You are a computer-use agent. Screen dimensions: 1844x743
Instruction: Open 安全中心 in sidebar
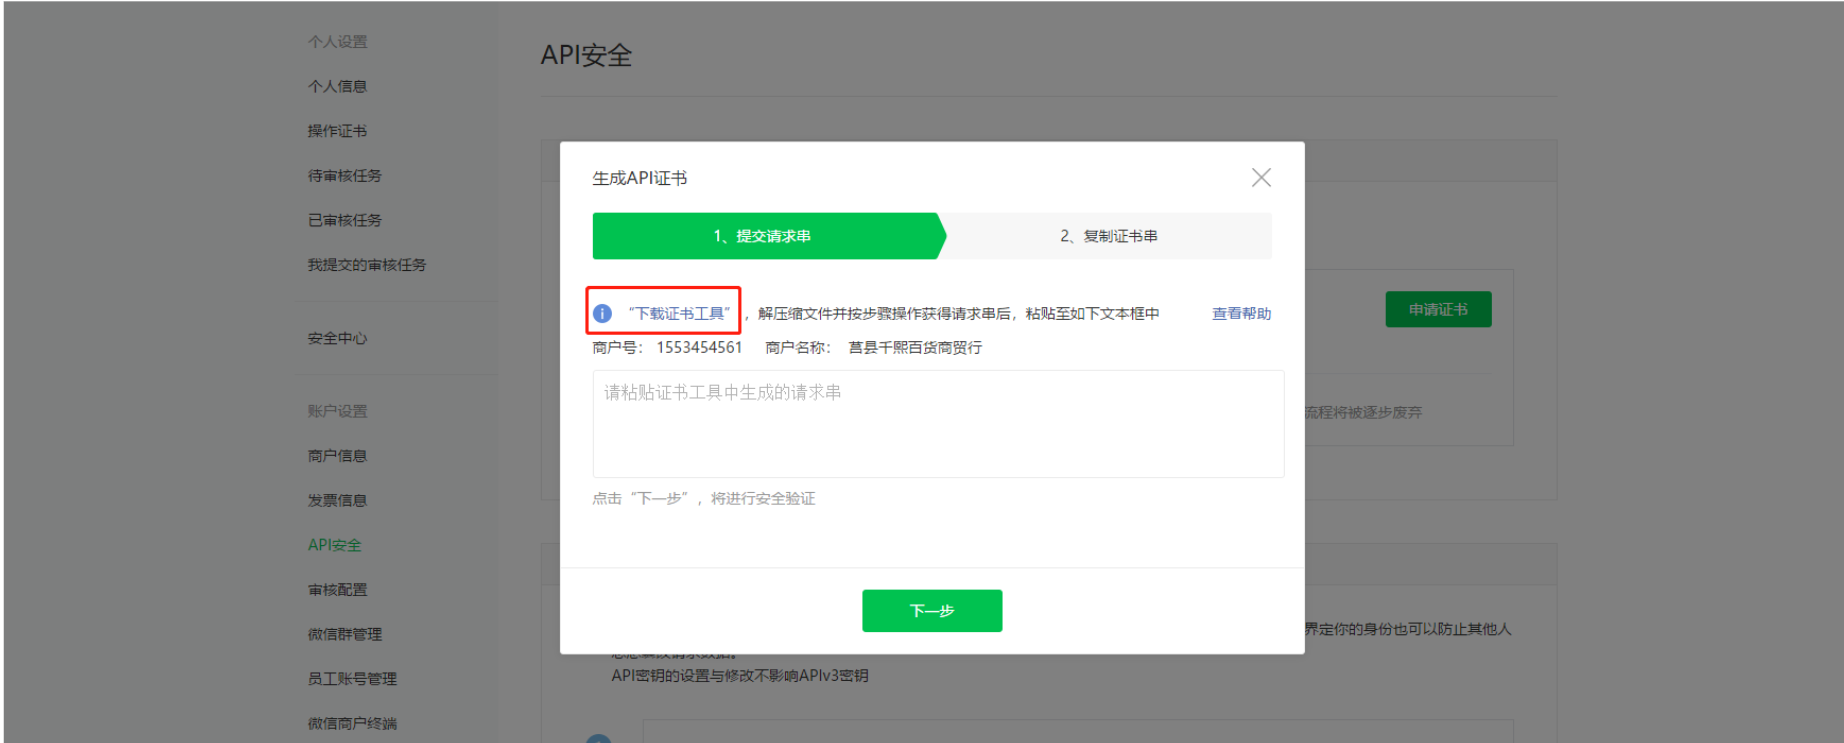pyautogui.click(x=337, y=338)
